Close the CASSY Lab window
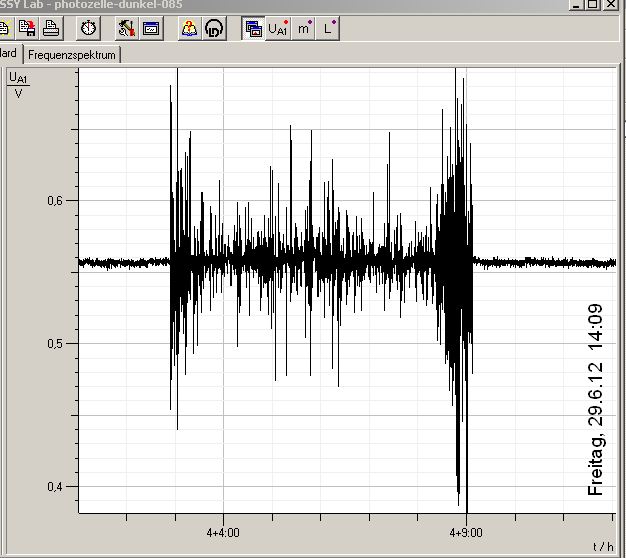This screenshot has width=626, height=558. coord(611,4)
